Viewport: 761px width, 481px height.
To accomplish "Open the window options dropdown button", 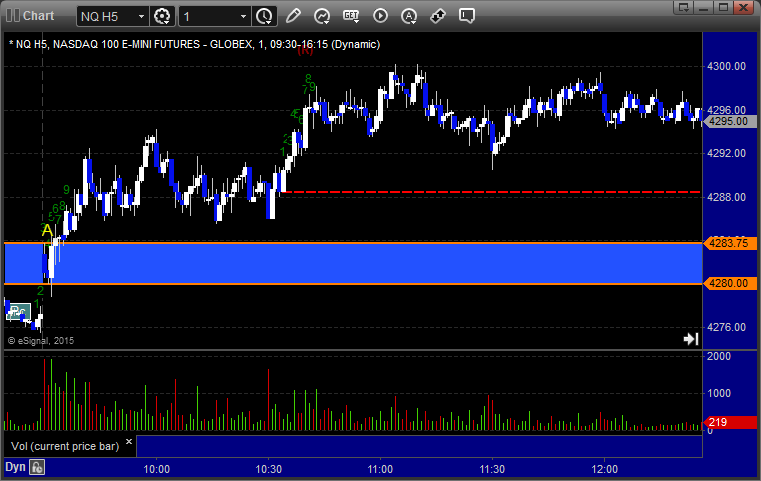I will [683, 7].
